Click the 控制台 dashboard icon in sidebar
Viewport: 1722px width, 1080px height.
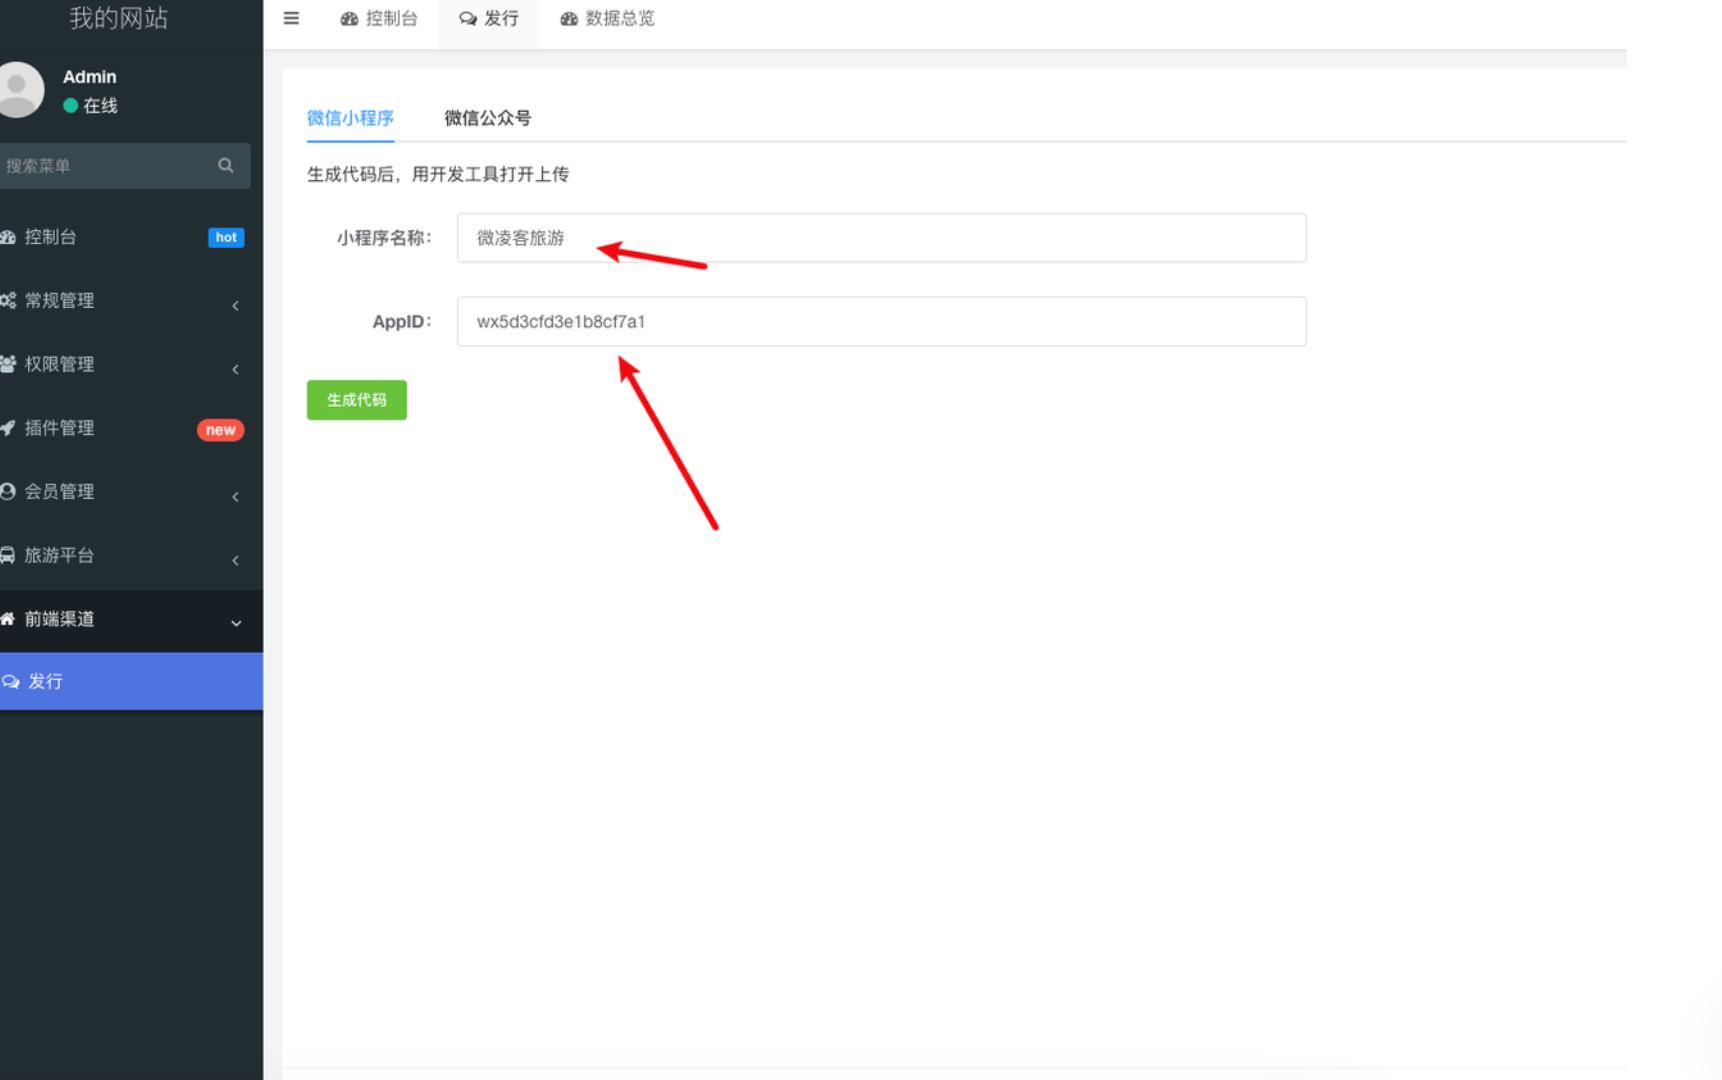8,237
